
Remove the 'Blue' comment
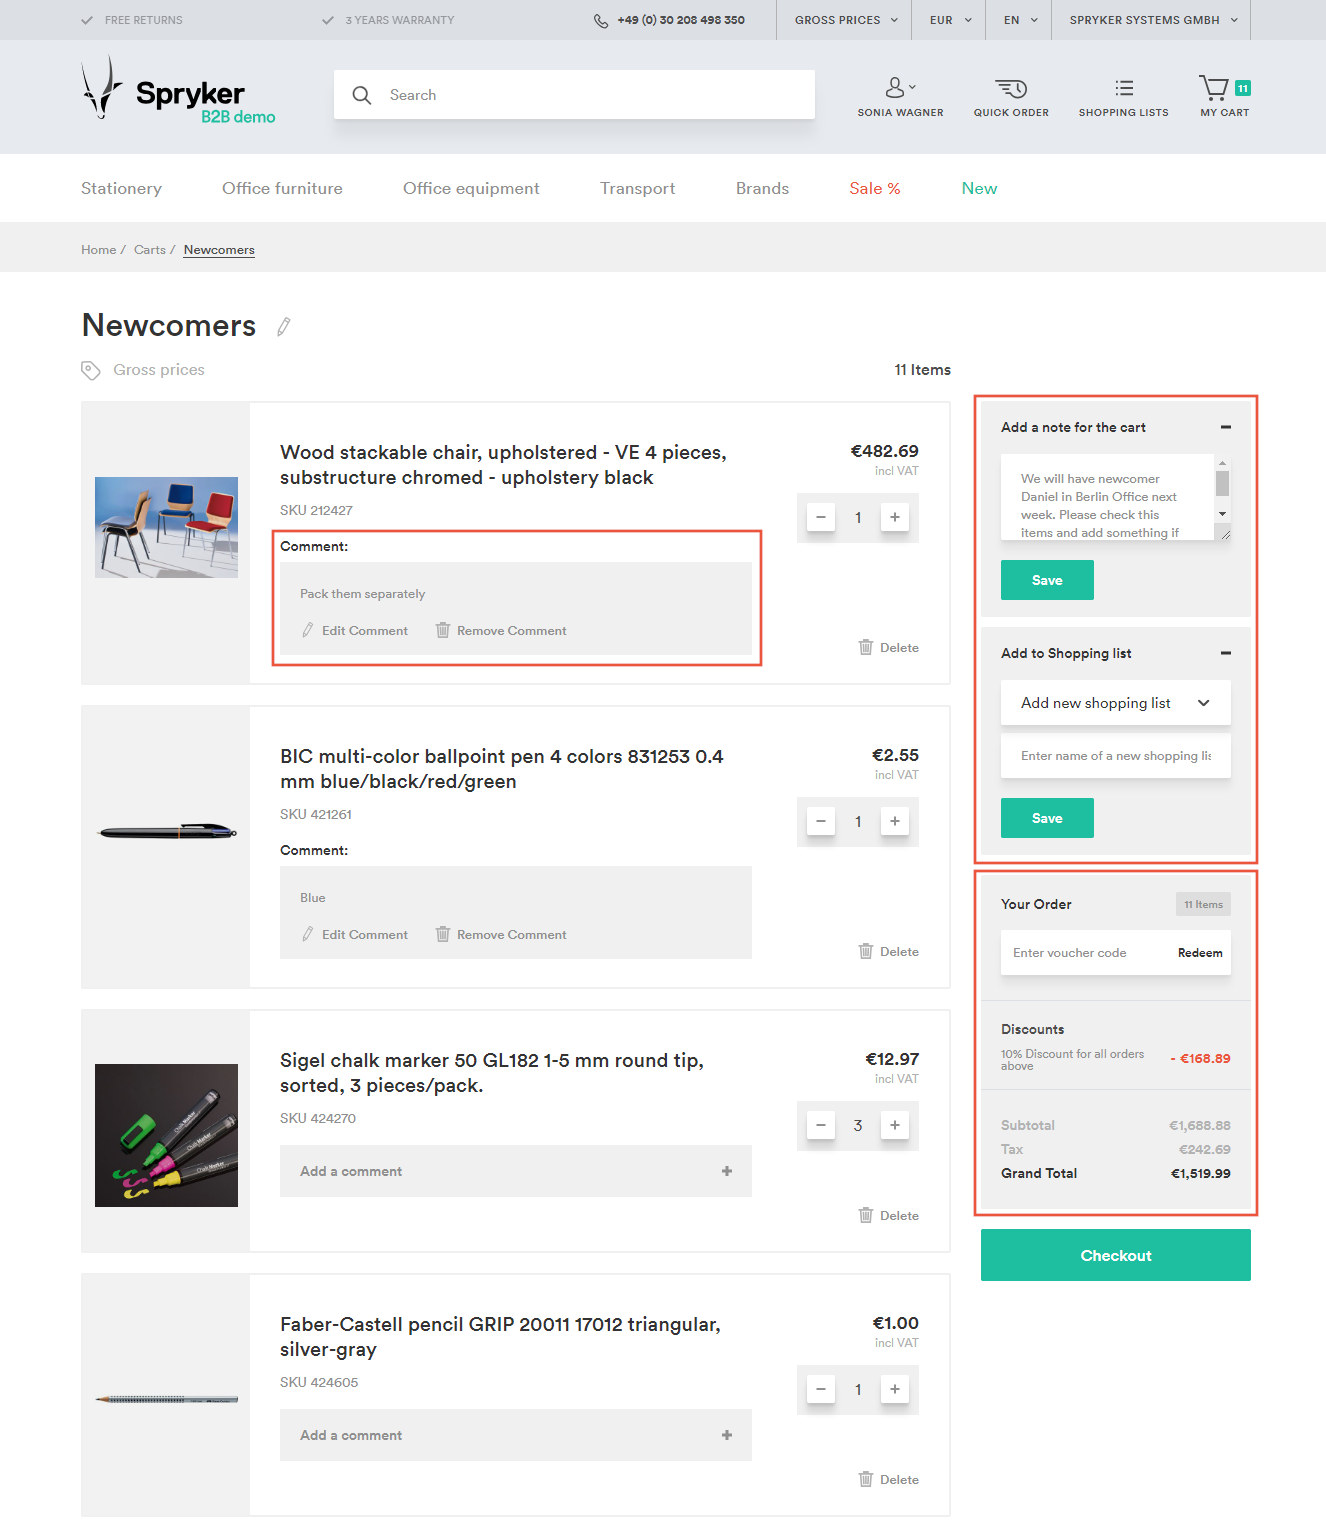pyautogui.click(x=501, y=935)
